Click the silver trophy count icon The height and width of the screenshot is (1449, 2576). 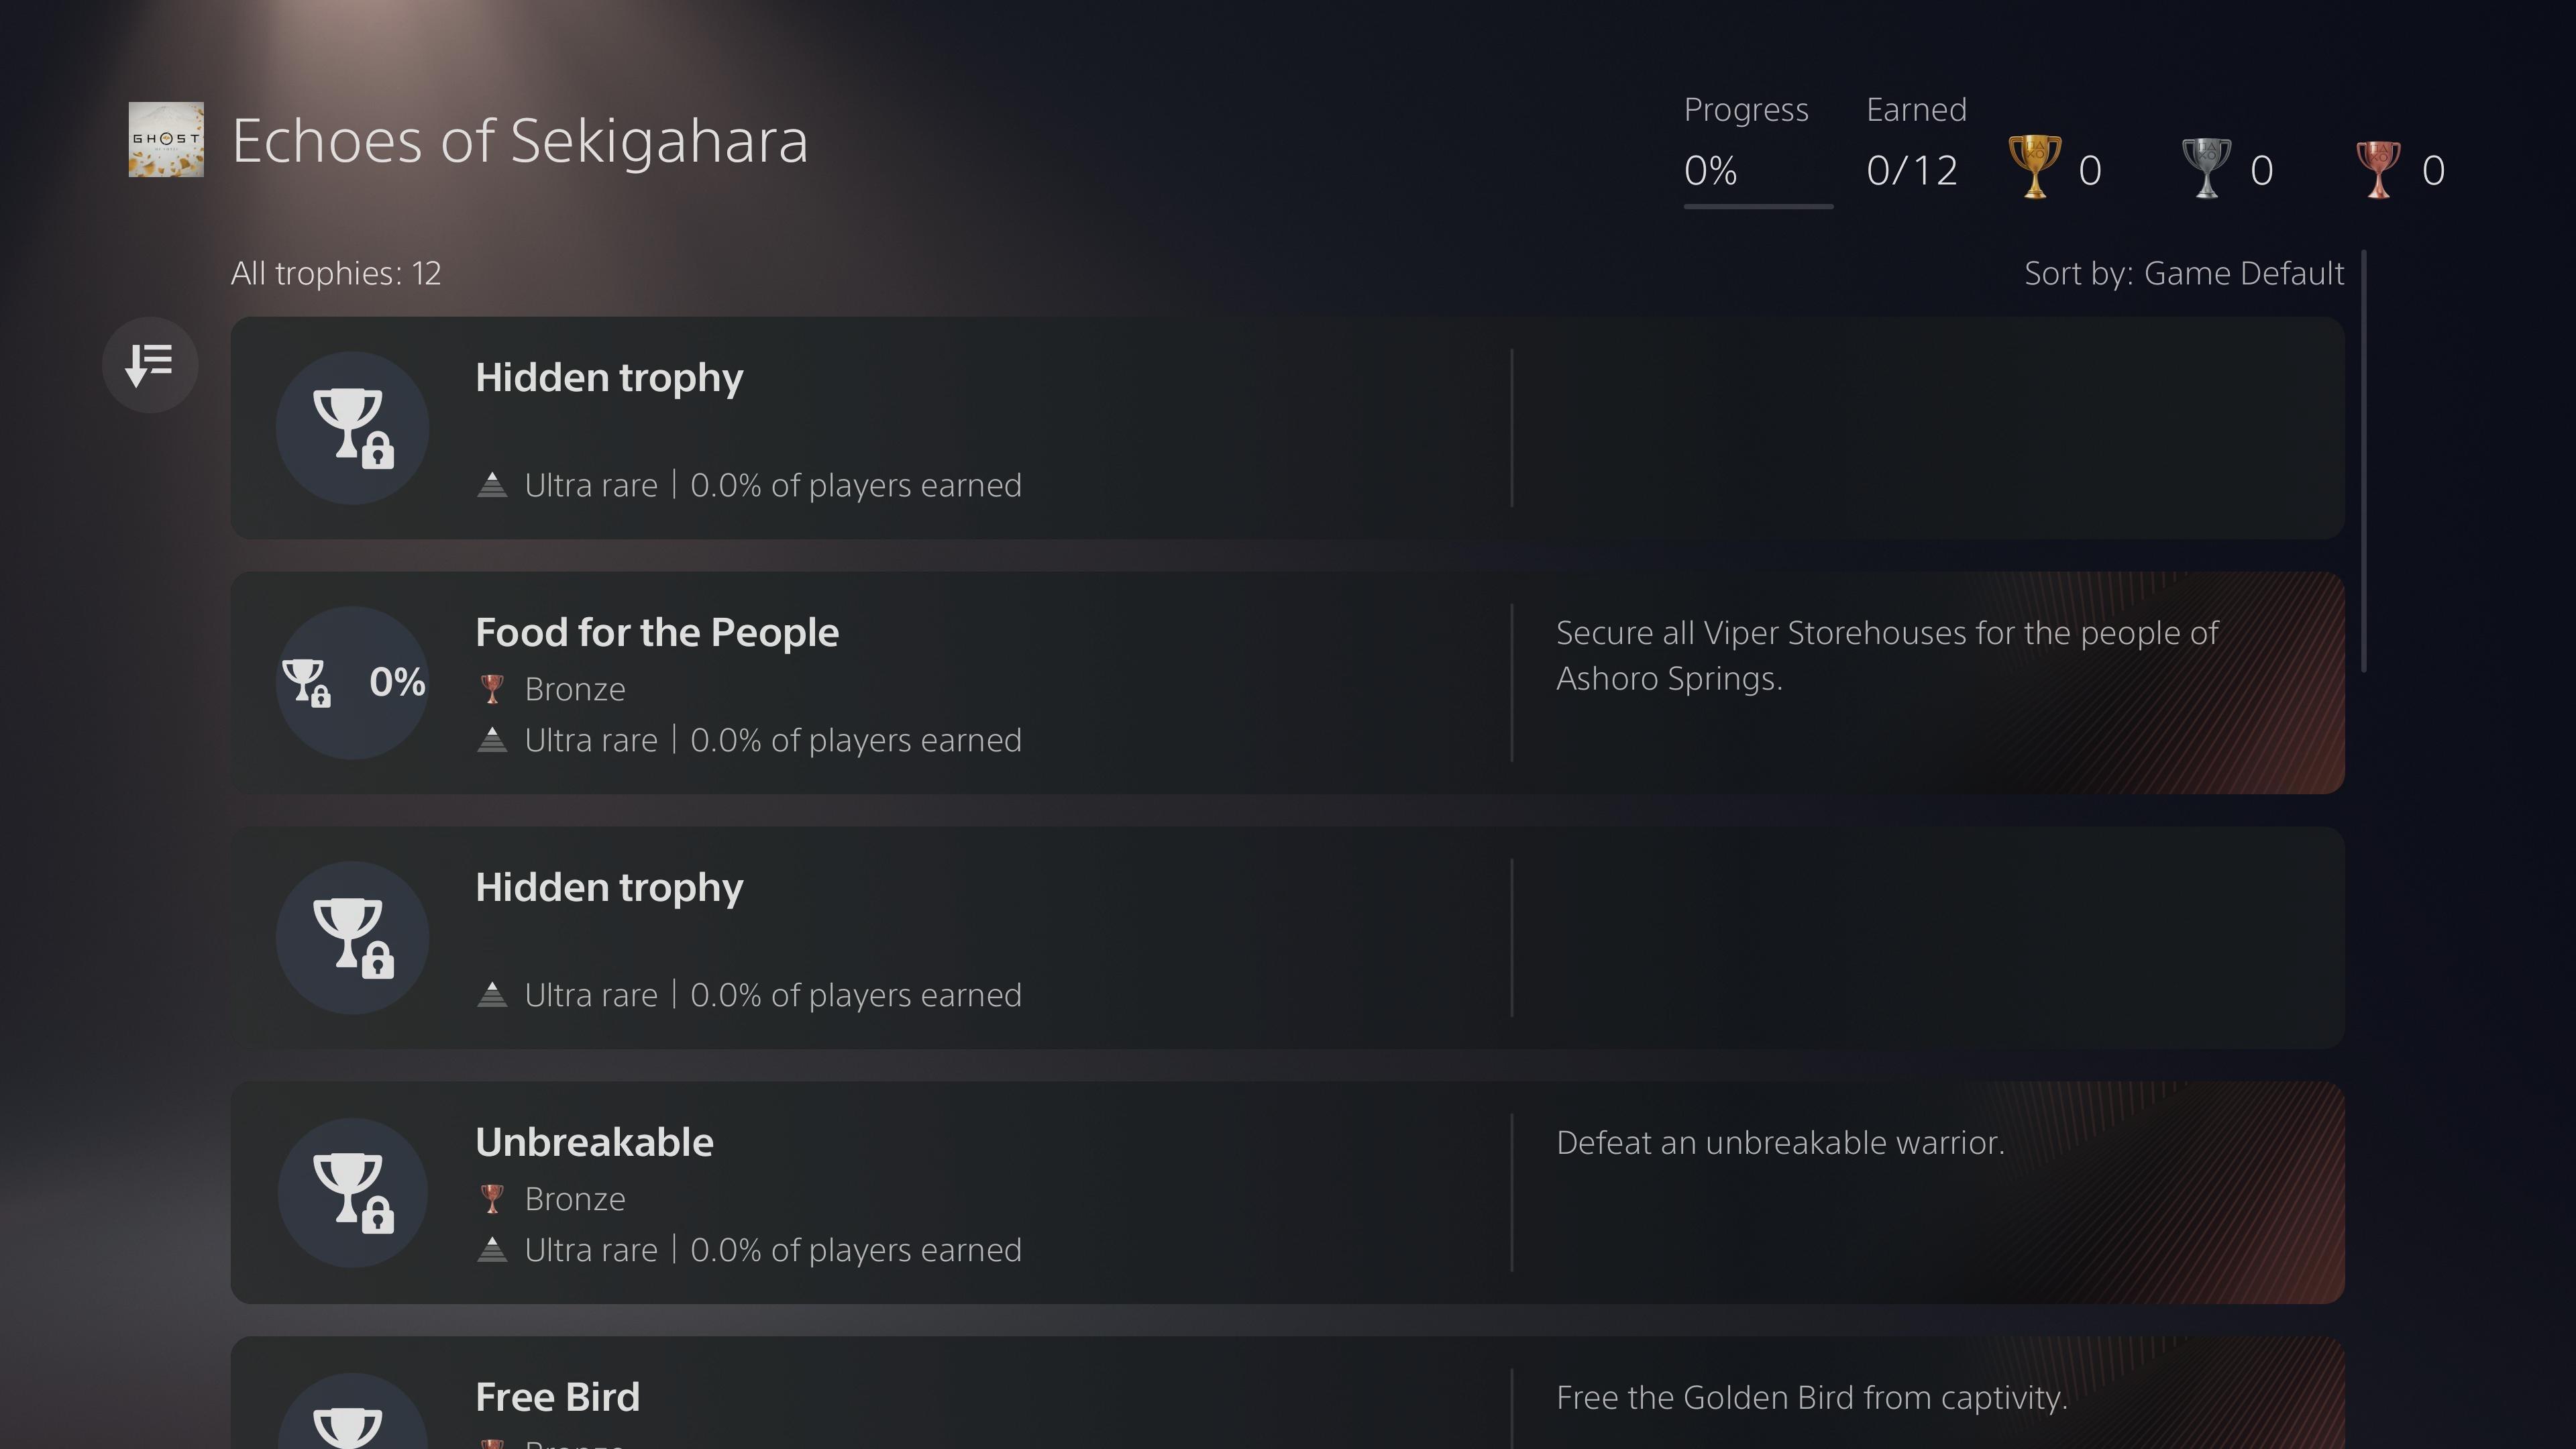2206,167
